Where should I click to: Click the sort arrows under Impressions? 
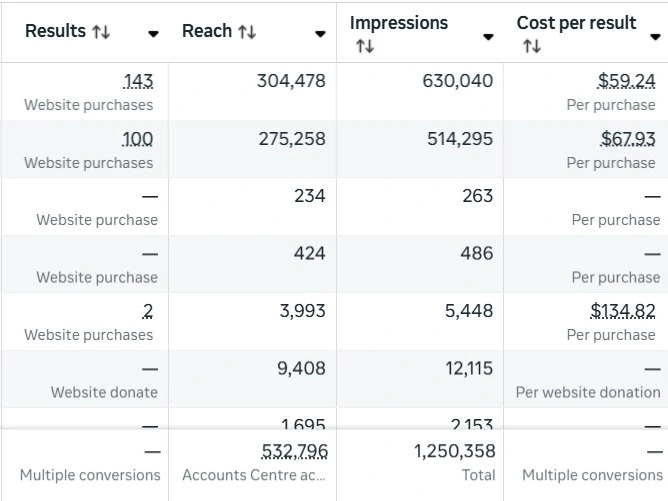coord(364,47)
